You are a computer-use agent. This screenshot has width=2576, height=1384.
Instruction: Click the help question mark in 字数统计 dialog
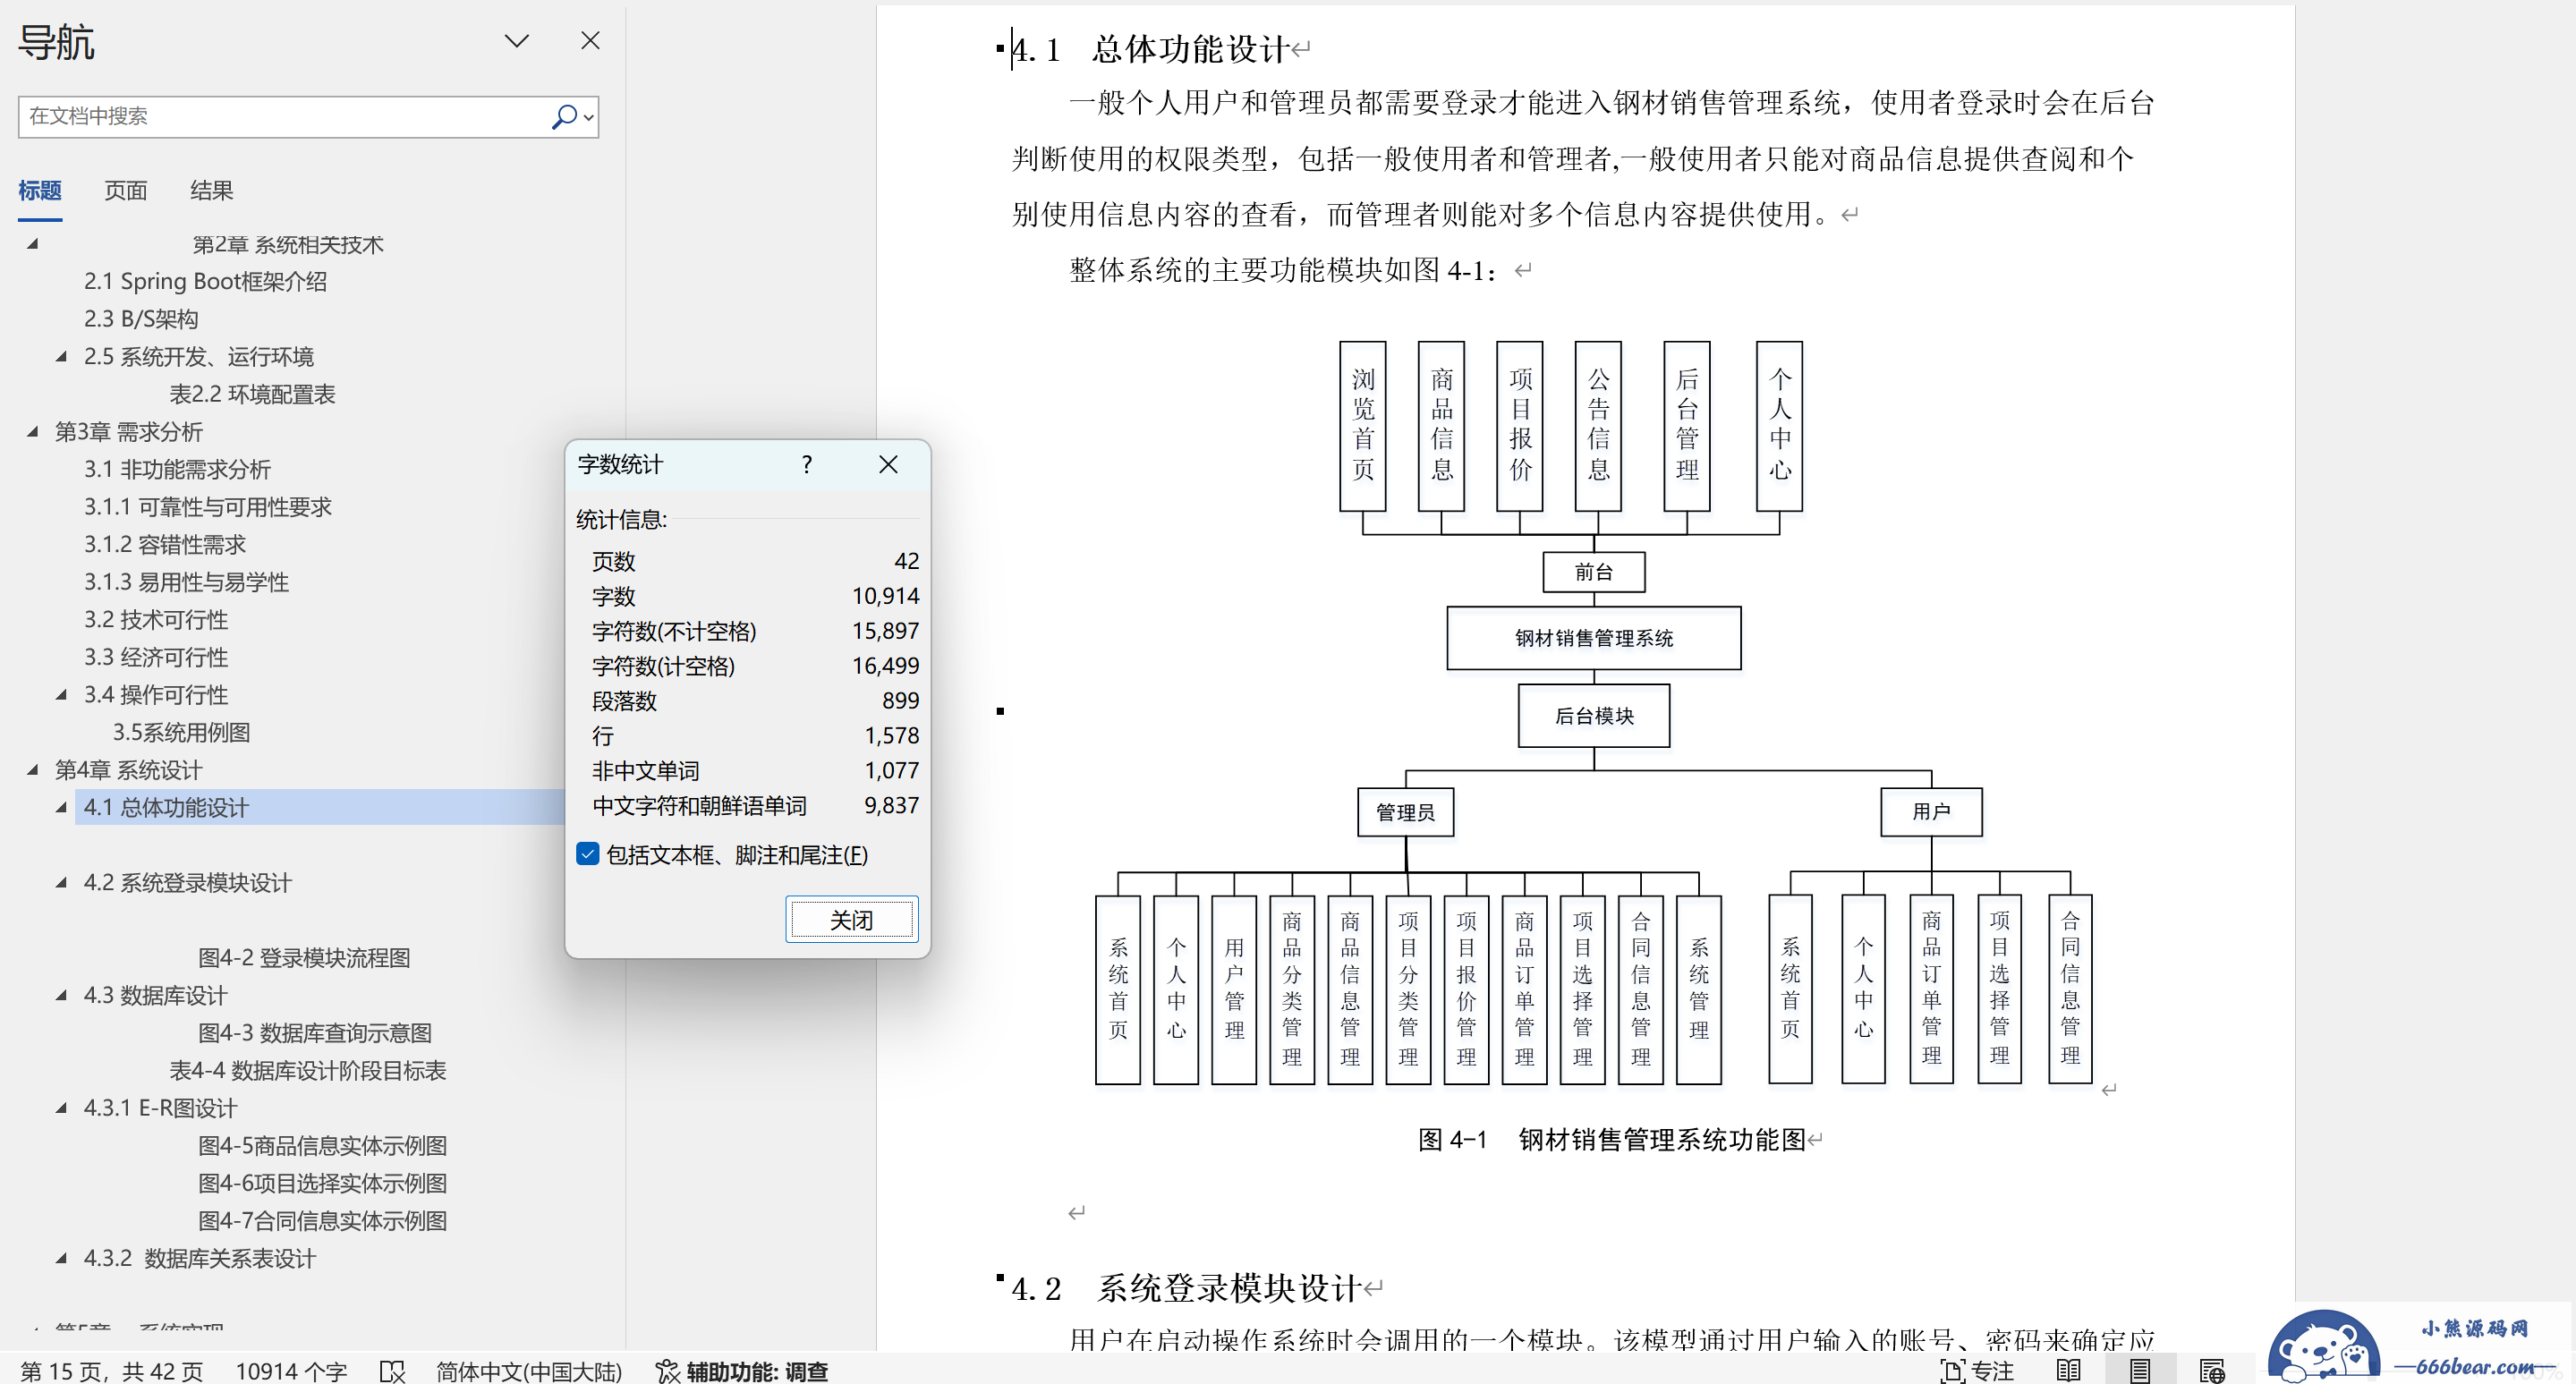click(x=807, y=464)
